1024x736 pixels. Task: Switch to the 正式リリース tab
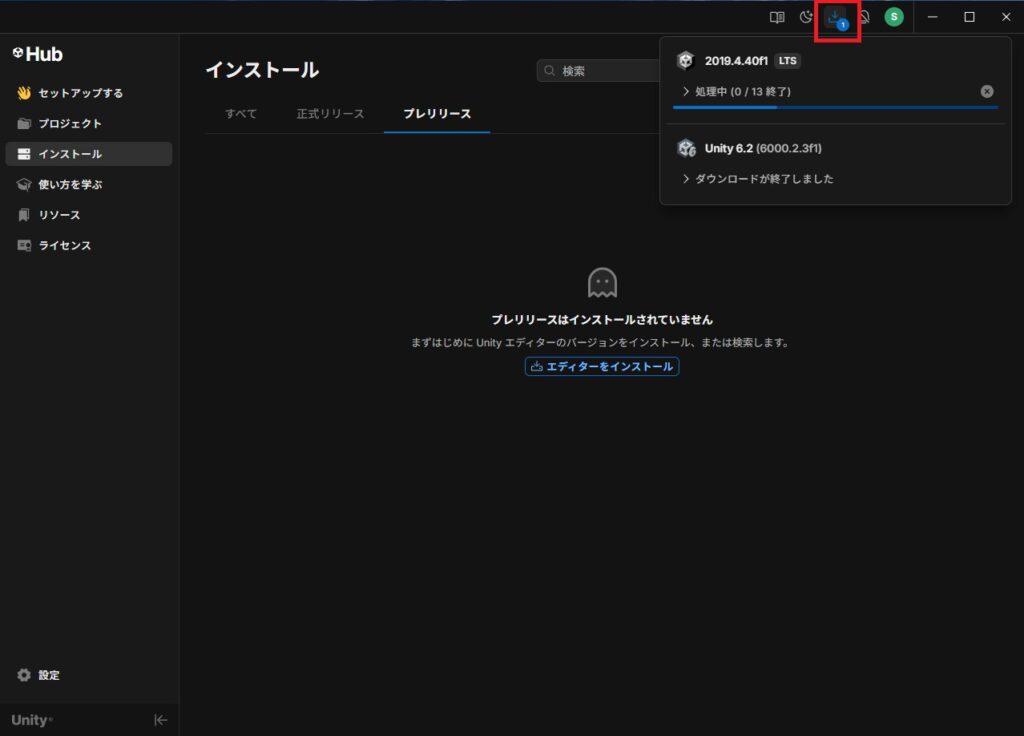tap(330, 114)
